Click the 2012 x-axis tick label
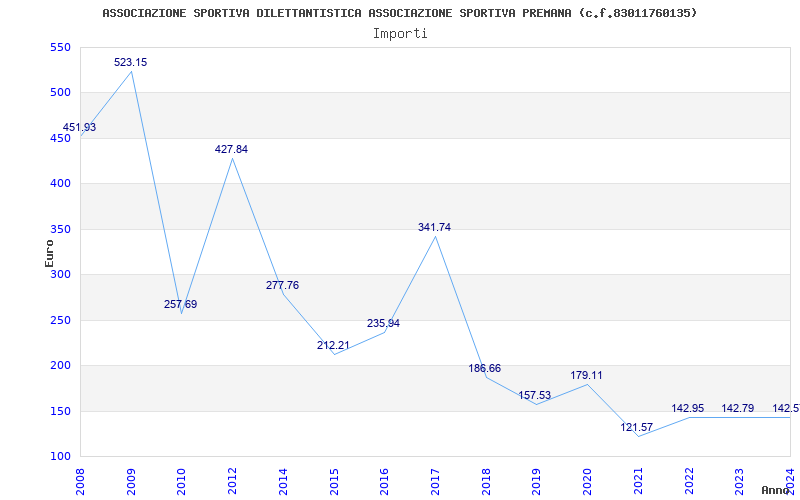Viewport: 800px width, 500px height. [x=233, y=482]
